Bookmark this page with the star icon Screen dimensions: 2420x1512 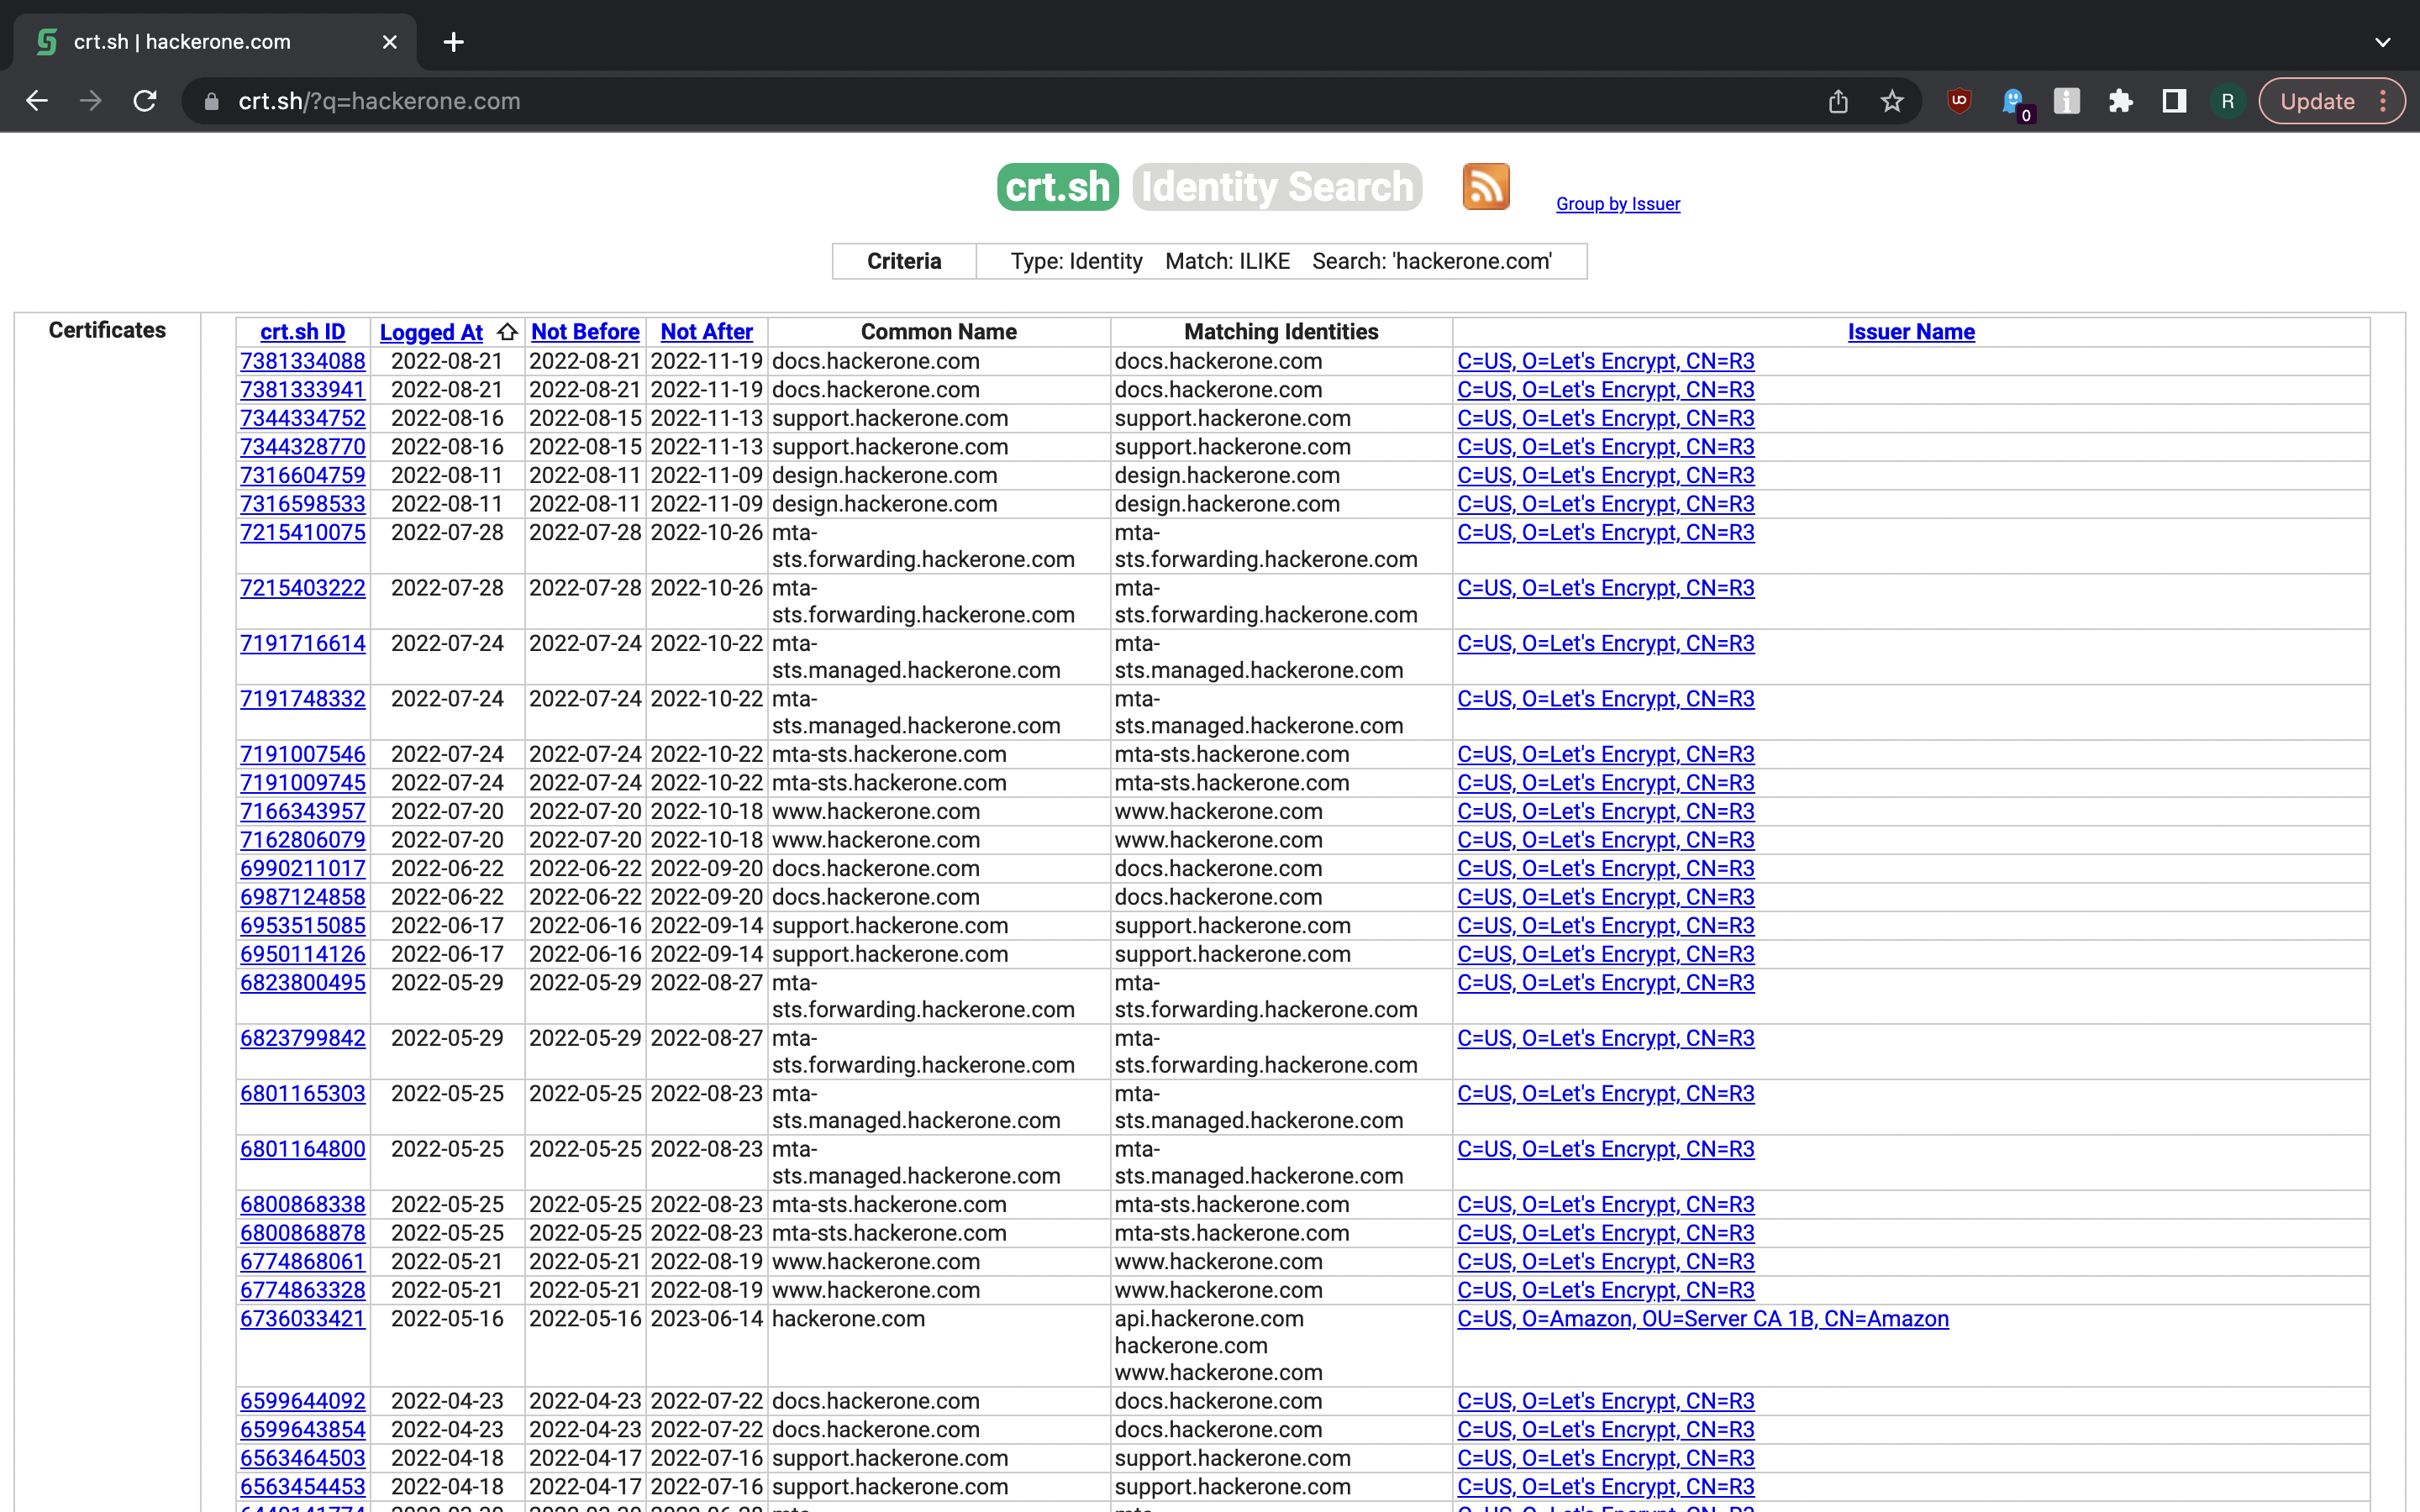[x=1892, y=101]
